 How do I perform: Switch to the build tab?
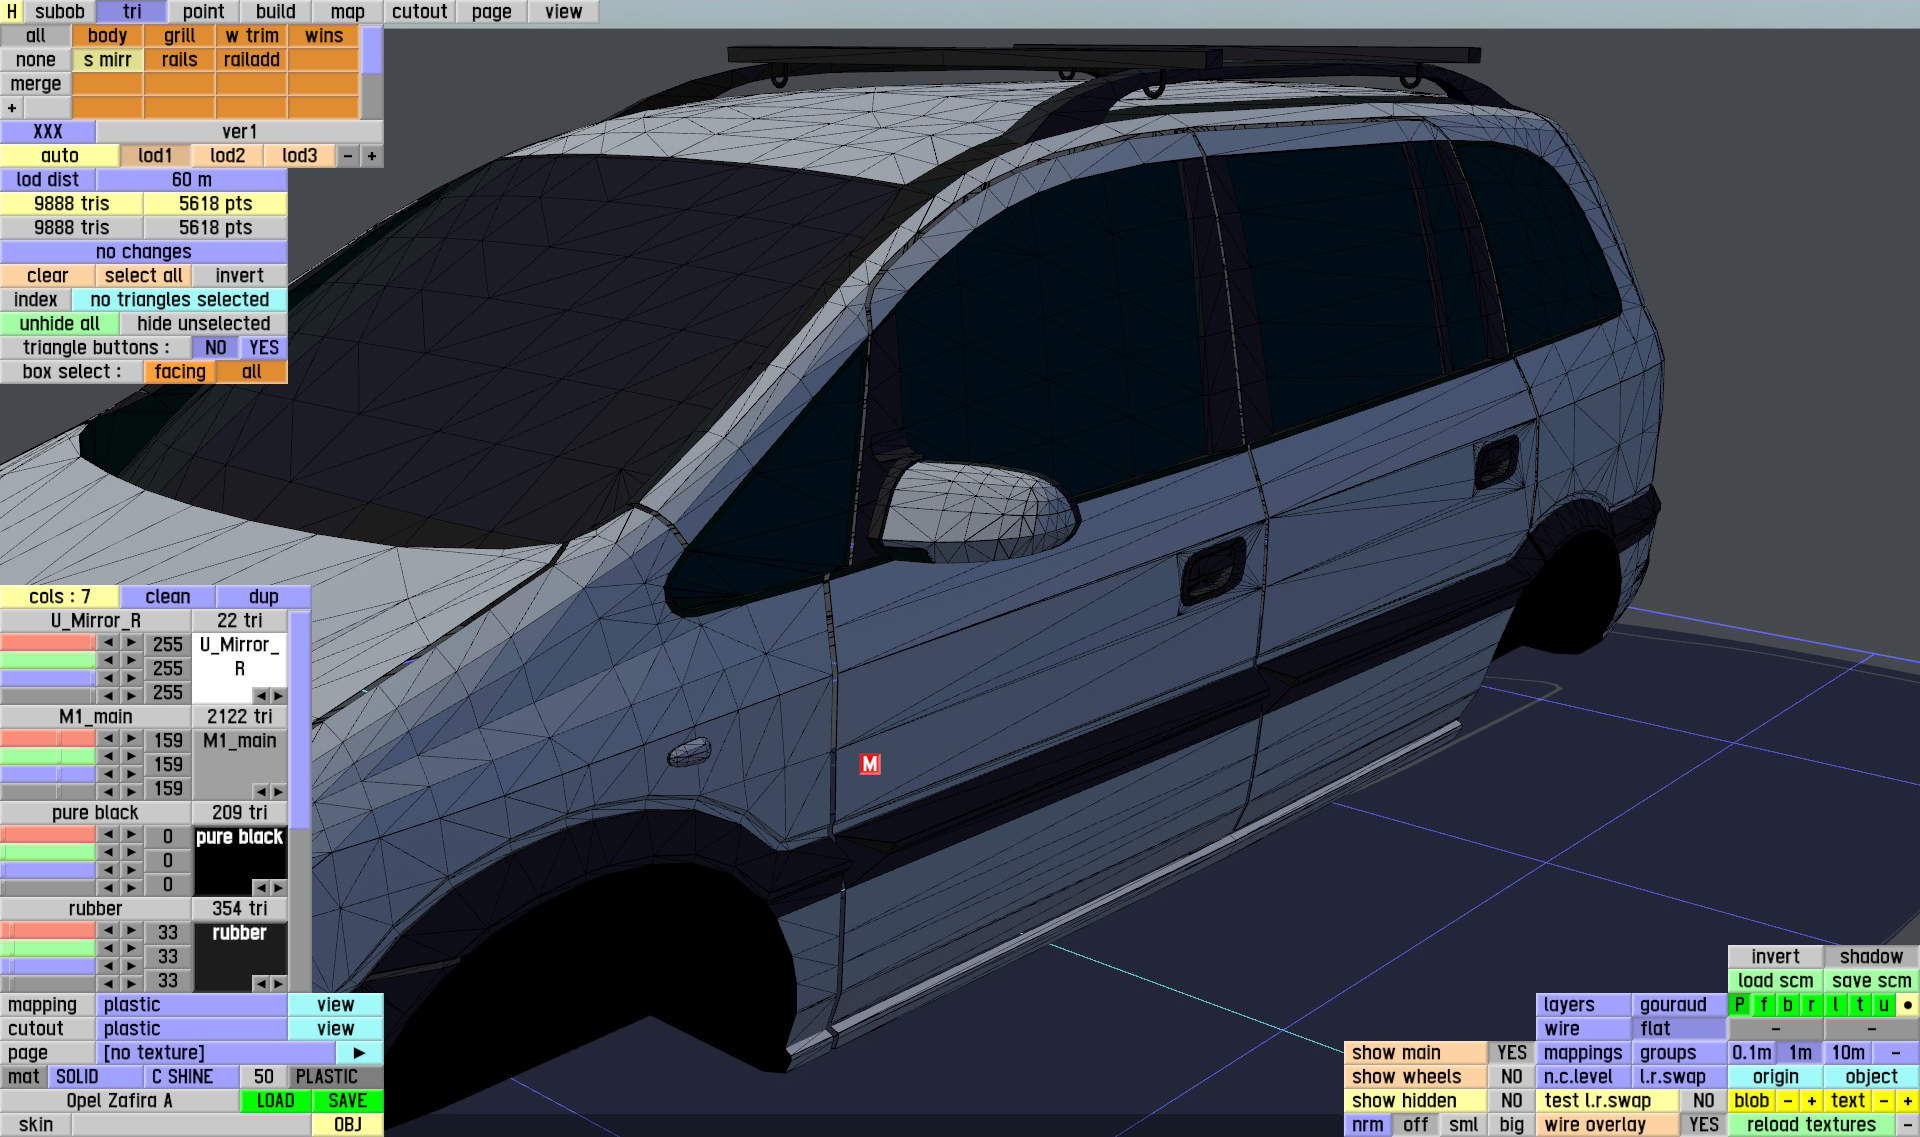click(275, 12)
